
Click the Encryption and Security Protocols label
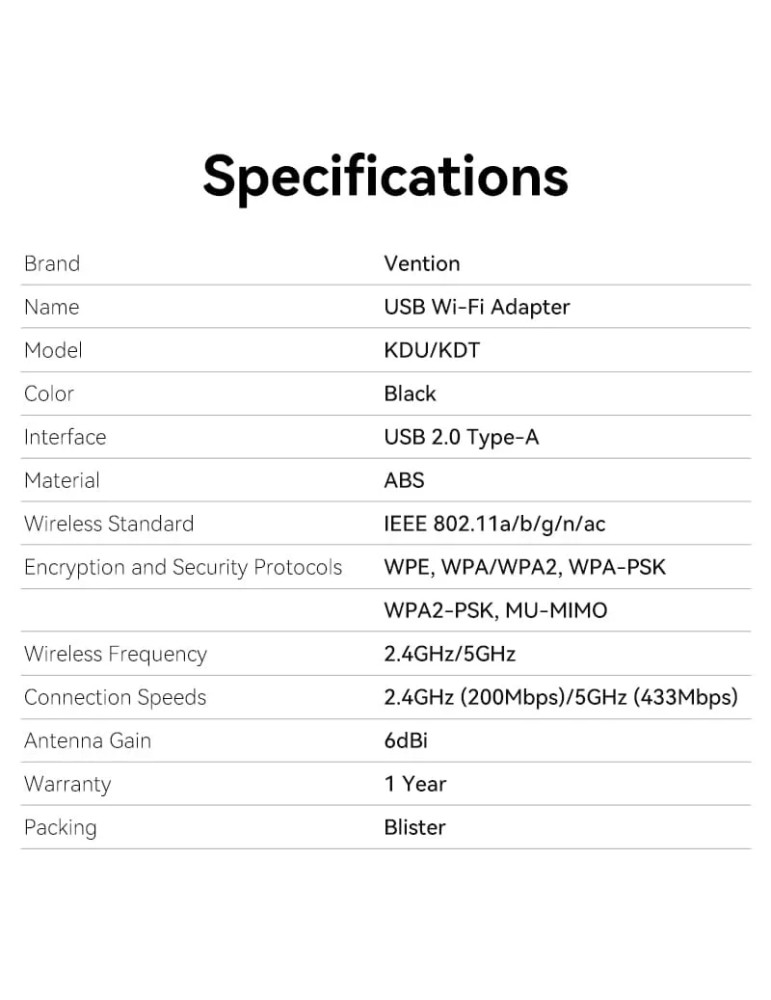[183, 568]
